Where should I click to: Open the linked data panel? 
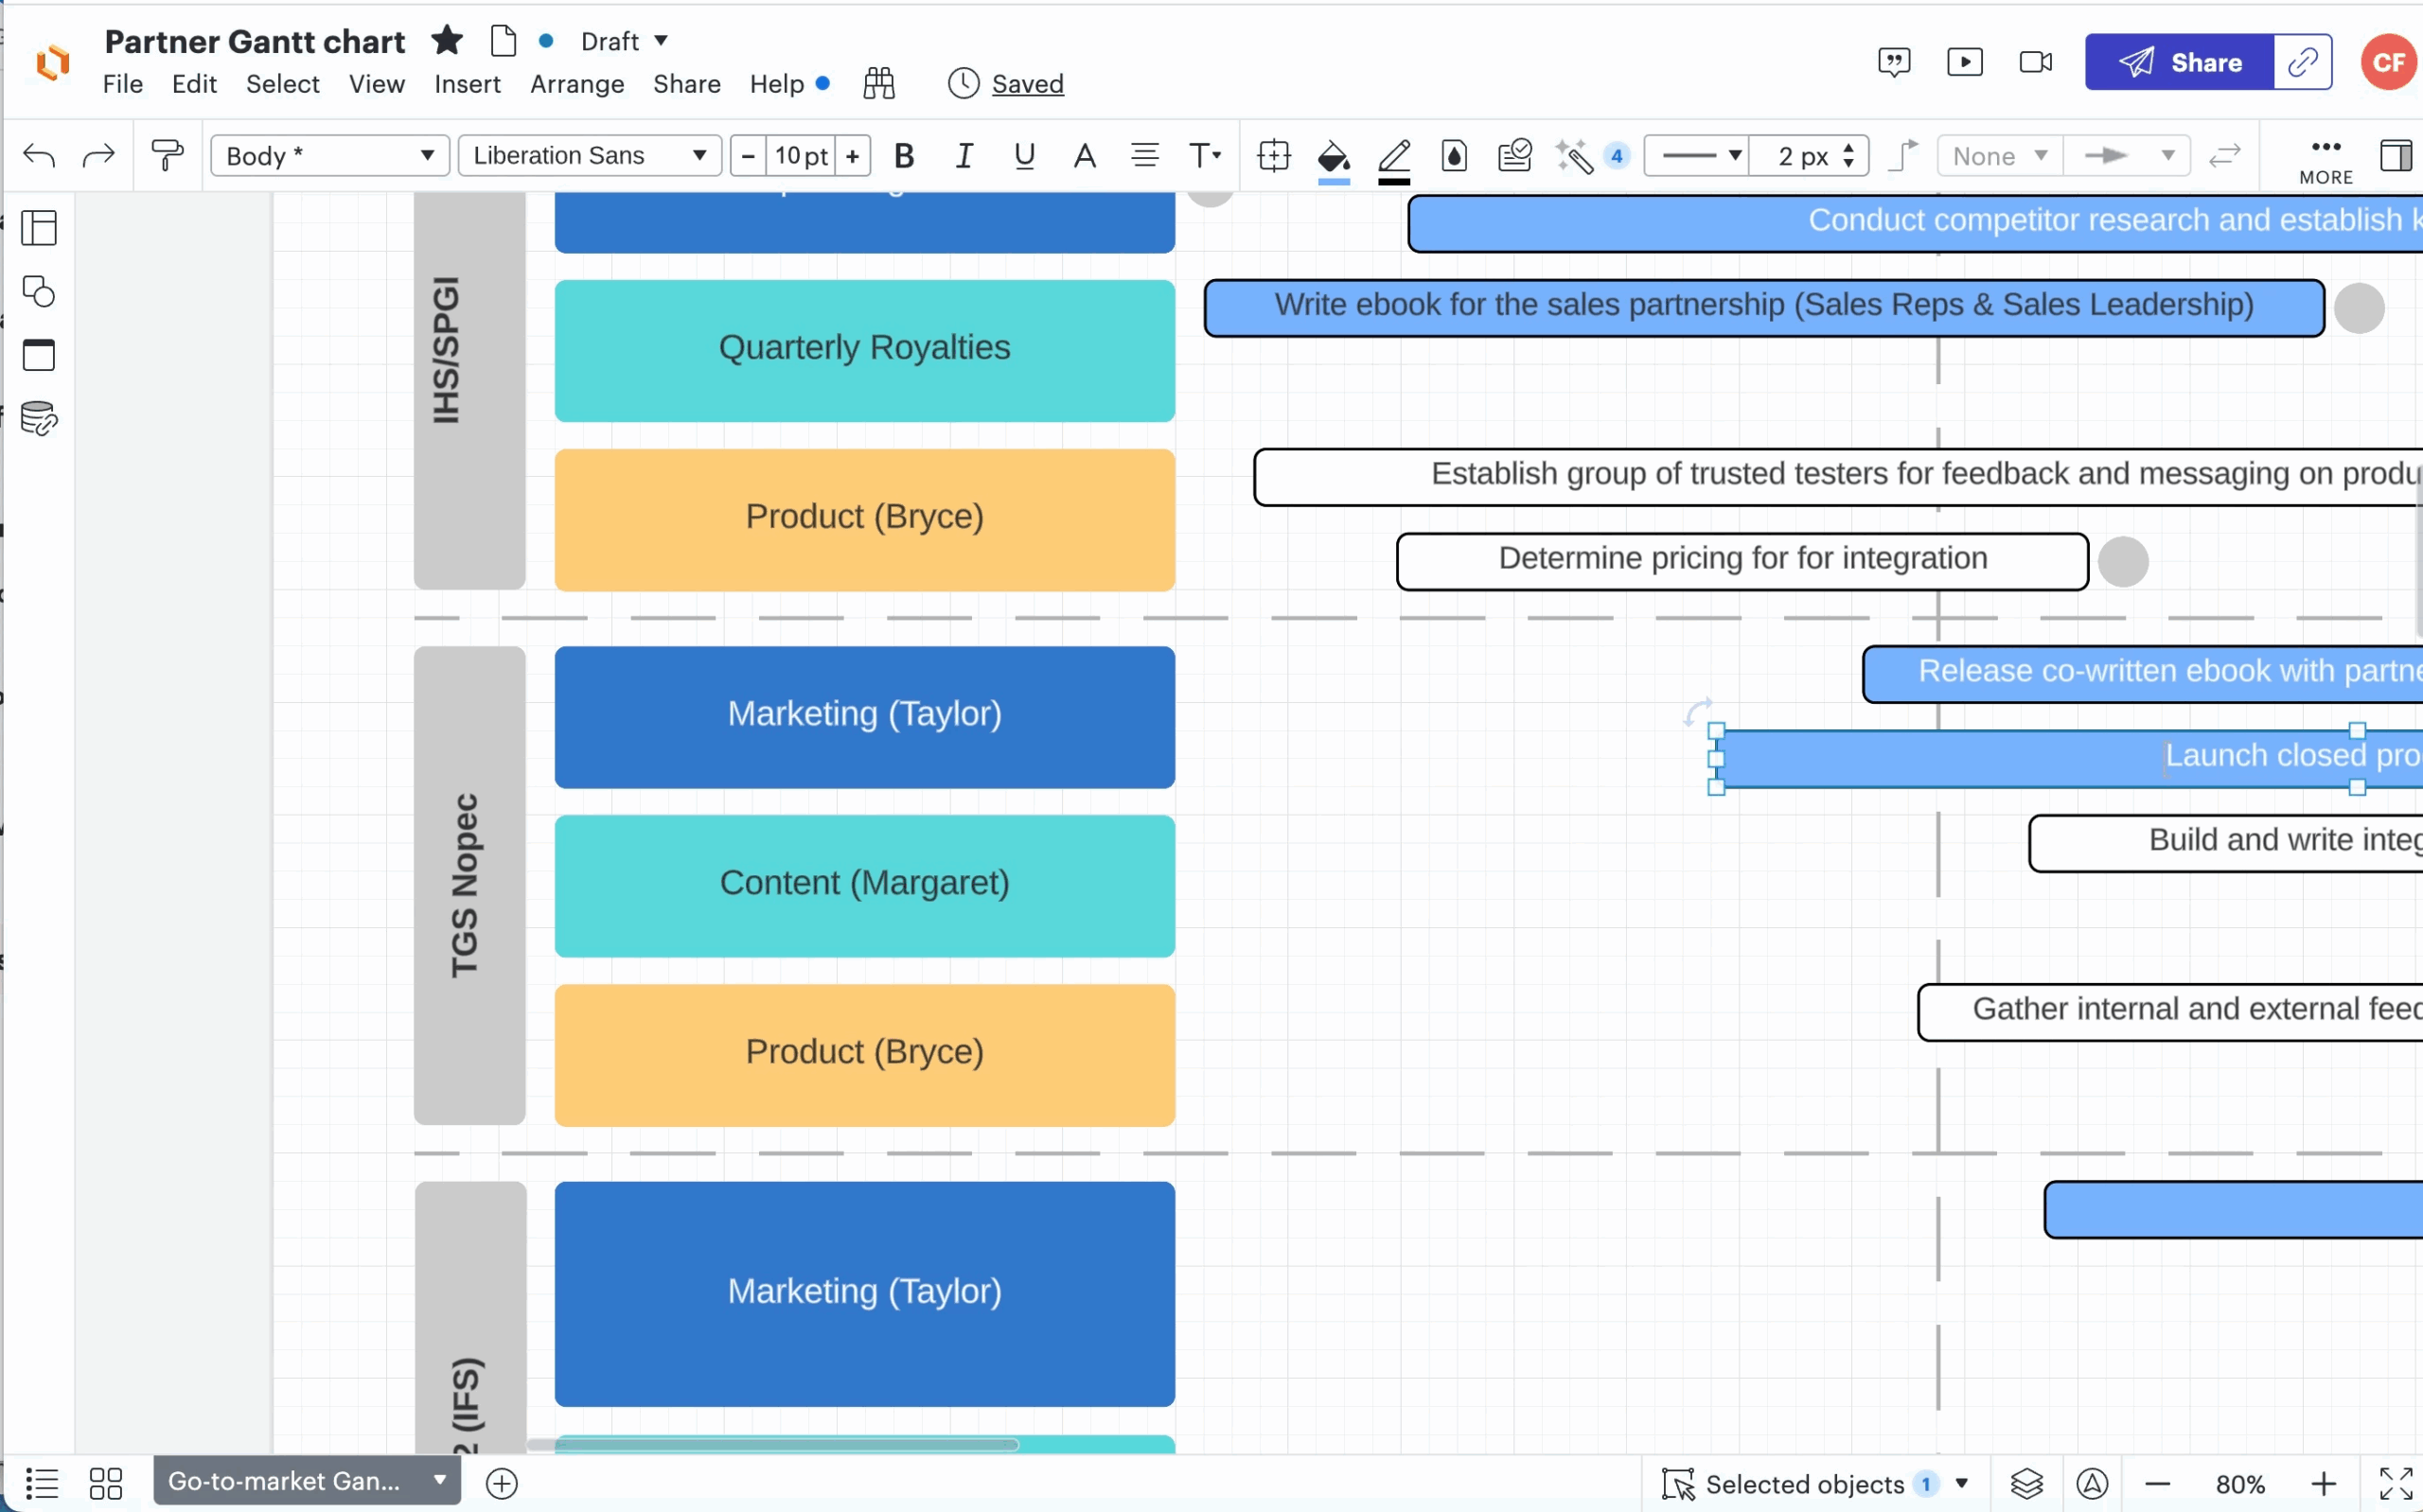[x=38, y=419]
